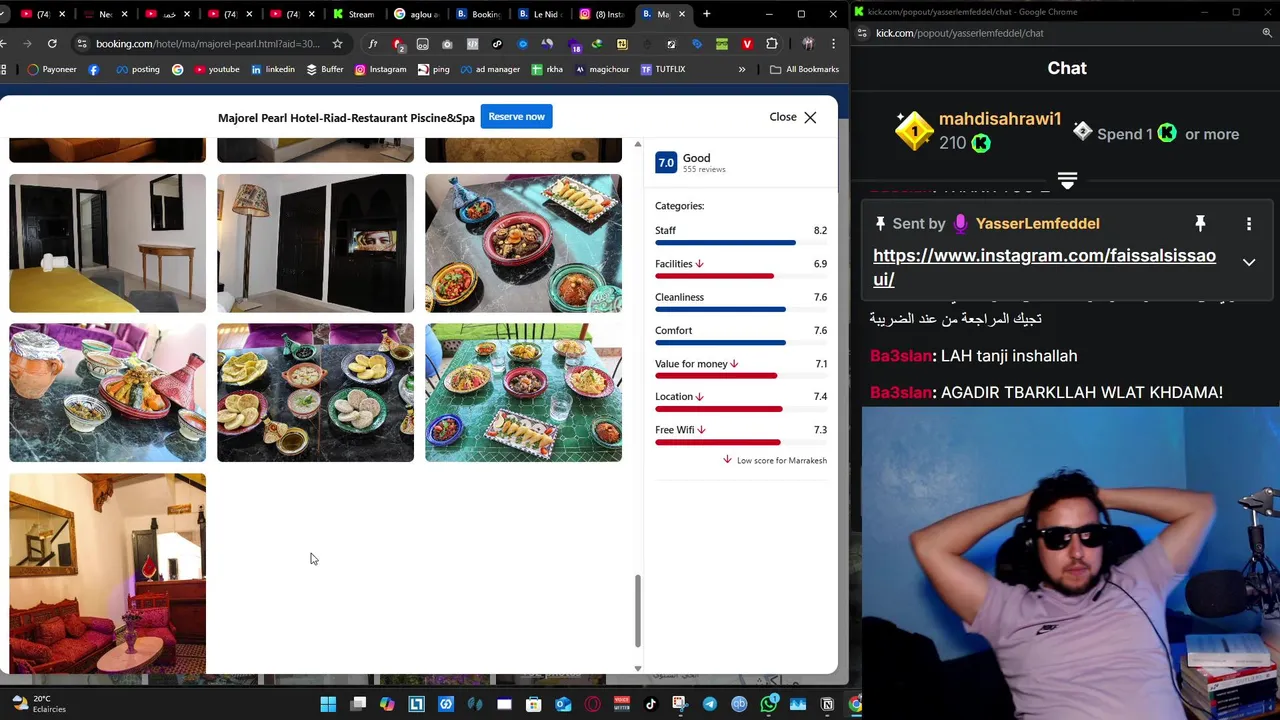Open Copilot from the taskbar
Screen dimensions: 1280x720
387,705
